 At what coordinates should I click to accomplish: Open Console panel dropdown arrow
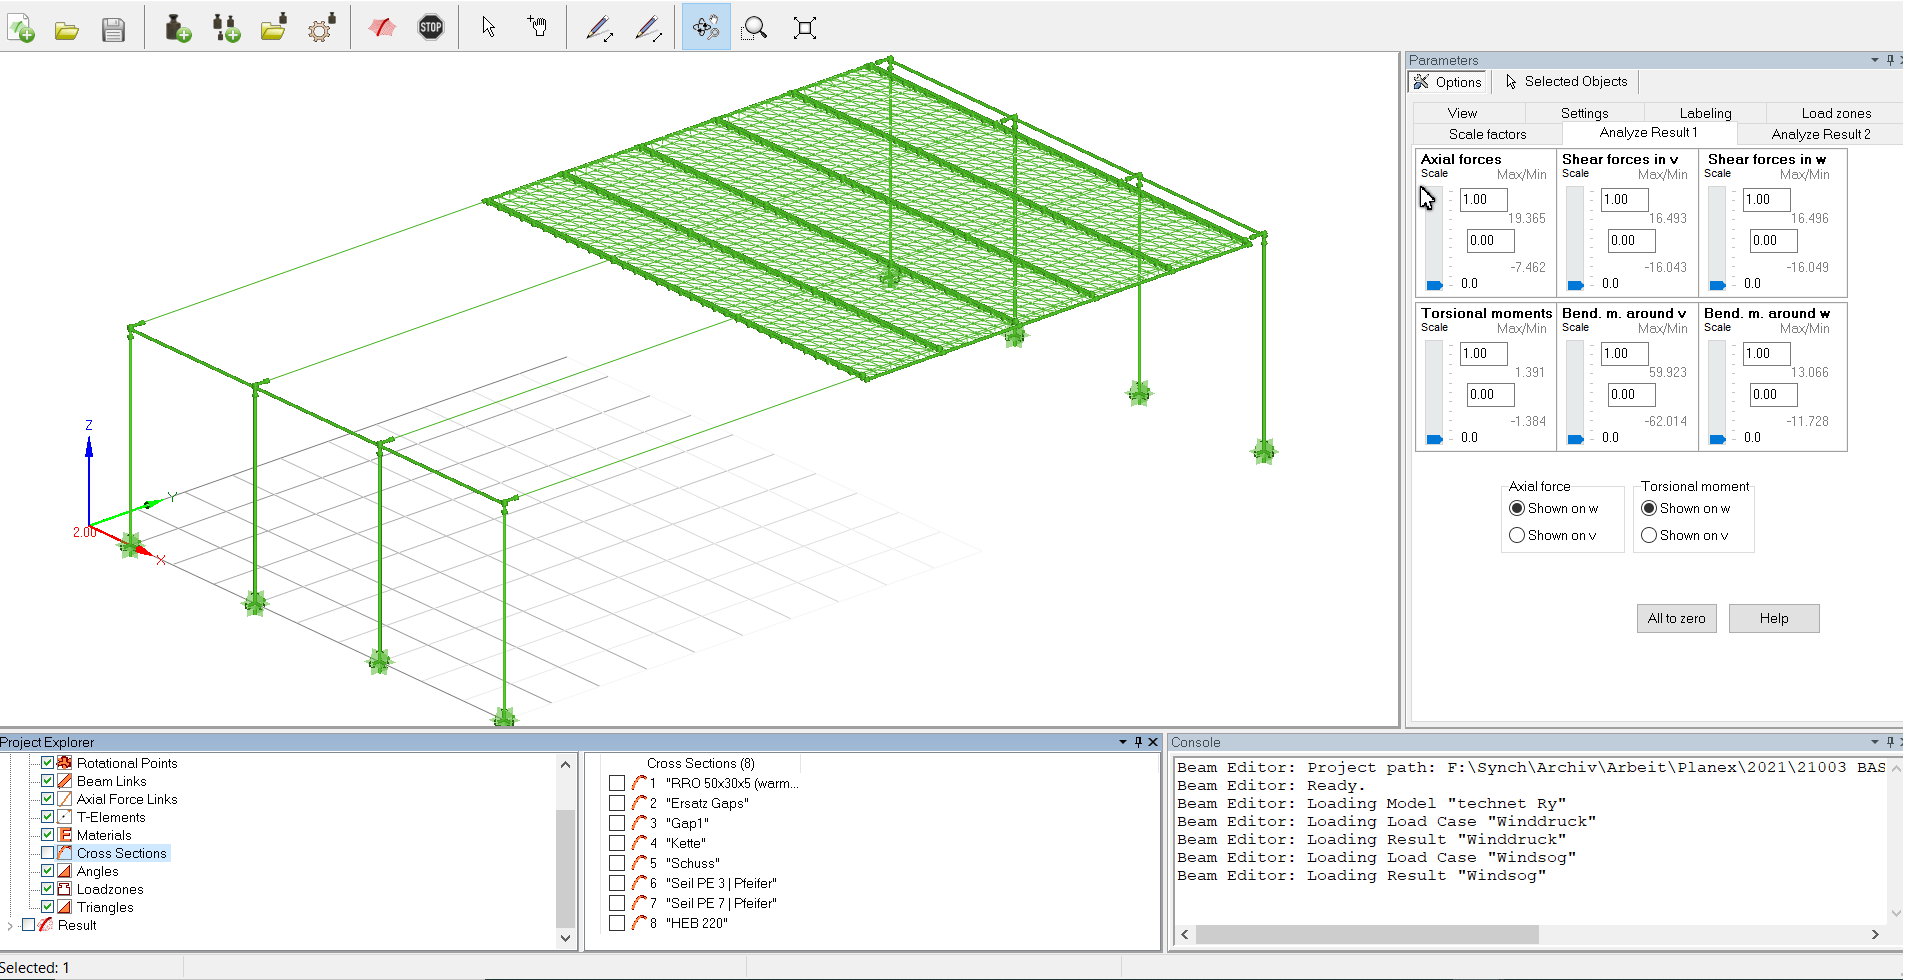[x=1875, y=742]
